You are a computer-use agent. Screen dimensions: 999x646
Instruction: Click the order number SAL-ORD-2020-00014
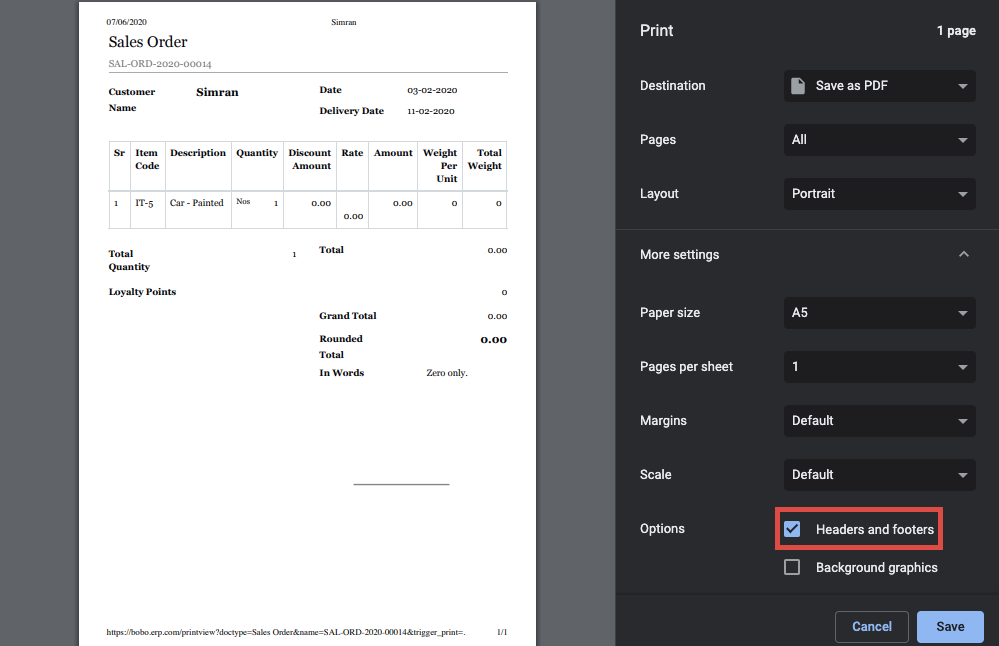[x=160, y=64]
